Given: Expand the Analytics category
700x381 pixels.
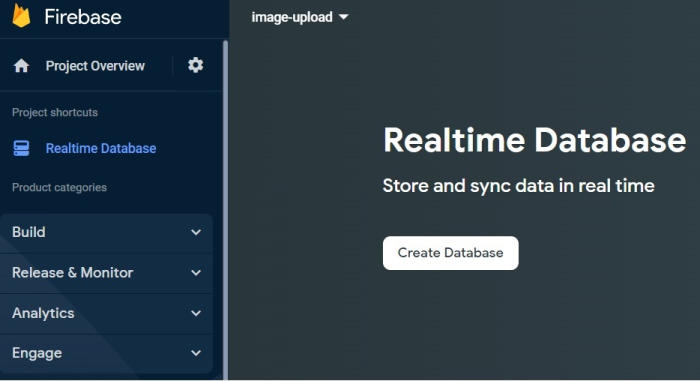Looking at the screenshot, I should click(x=106, y=313).
